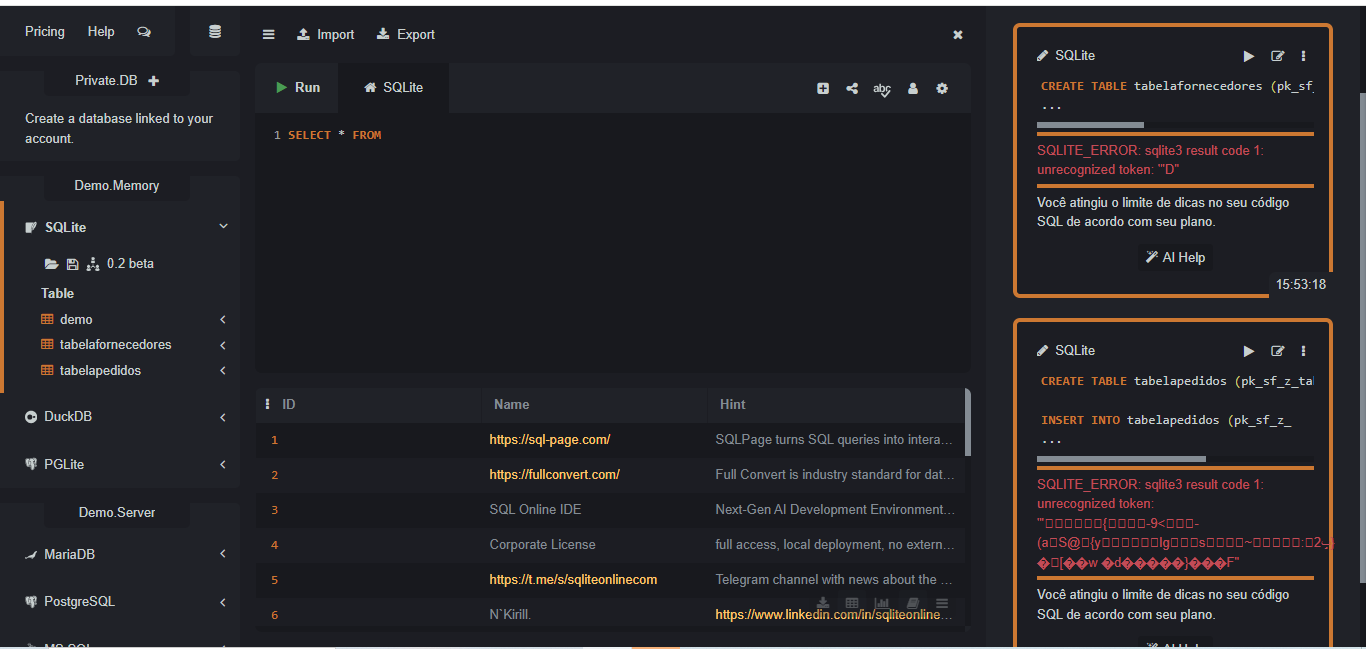This screenshot has width=1366, height=649.
Task: Click the AI Help button in first card
Action: pyautogui.click(x=1175, y=257)
